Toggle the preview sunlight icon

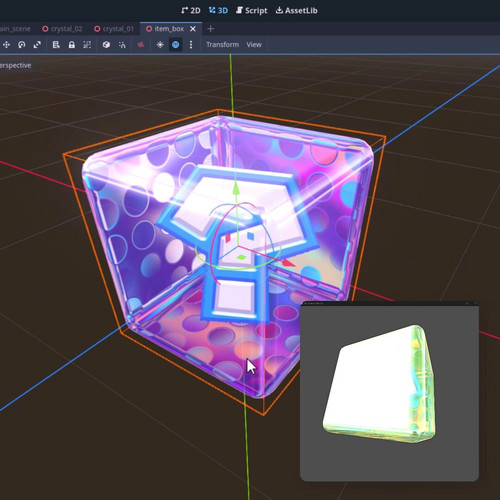point(160,45)
